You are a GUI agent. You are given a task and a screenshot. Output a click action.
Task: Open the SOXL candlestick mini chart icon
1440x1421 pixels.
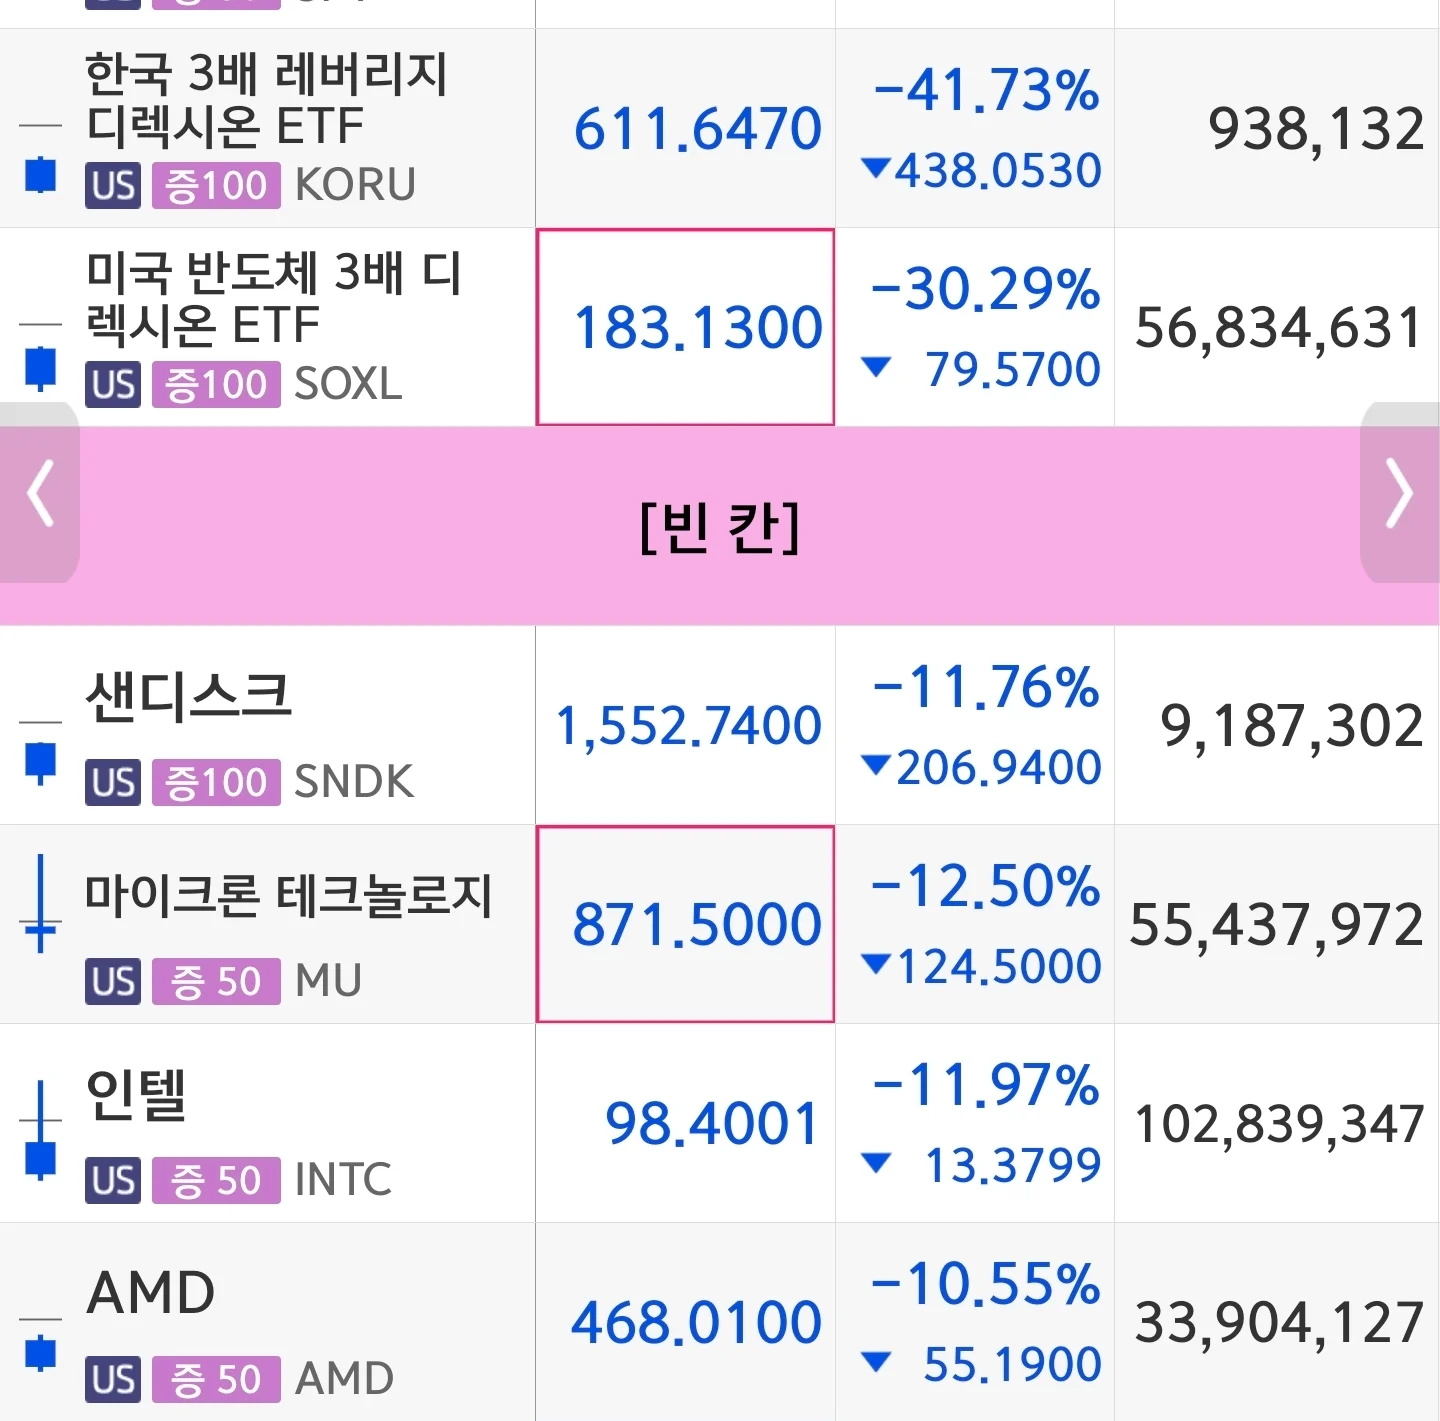tap(40, 354)
